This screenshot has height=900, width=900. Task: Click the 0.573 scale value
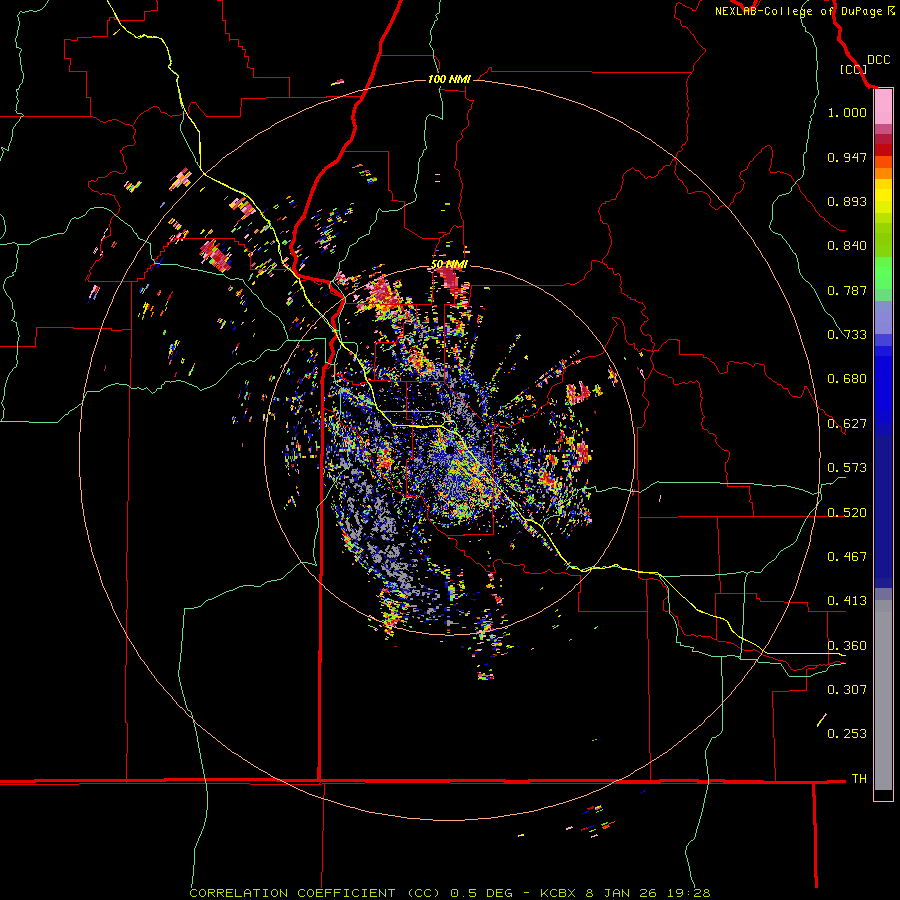tap(847, 468)
